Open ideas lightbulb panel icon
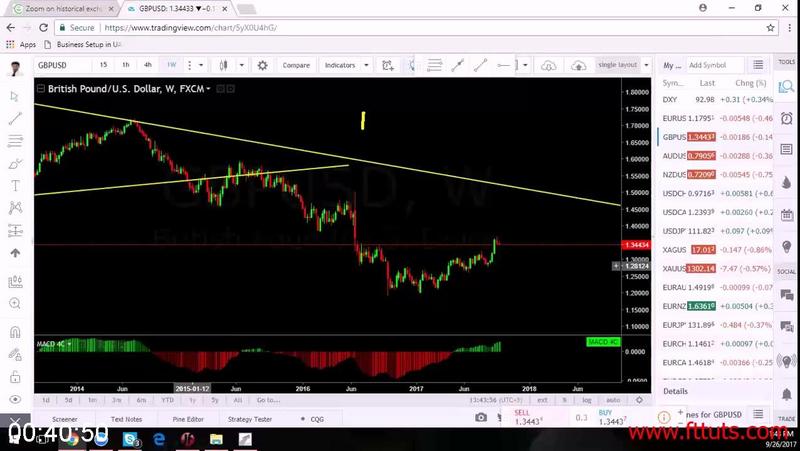The height and width of the screenshot is (451, 800). pyautogui.click(x=786, y=246)
